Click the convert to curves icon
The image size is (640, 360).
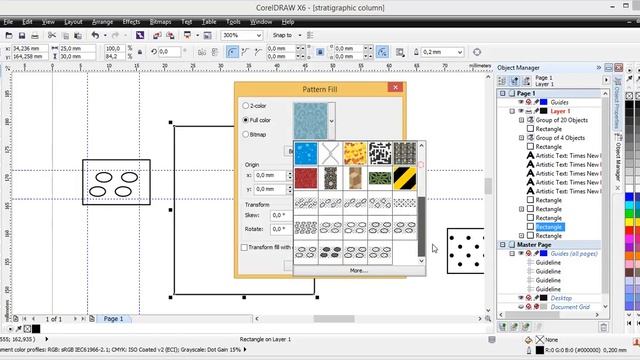click(x=477, y=52)
